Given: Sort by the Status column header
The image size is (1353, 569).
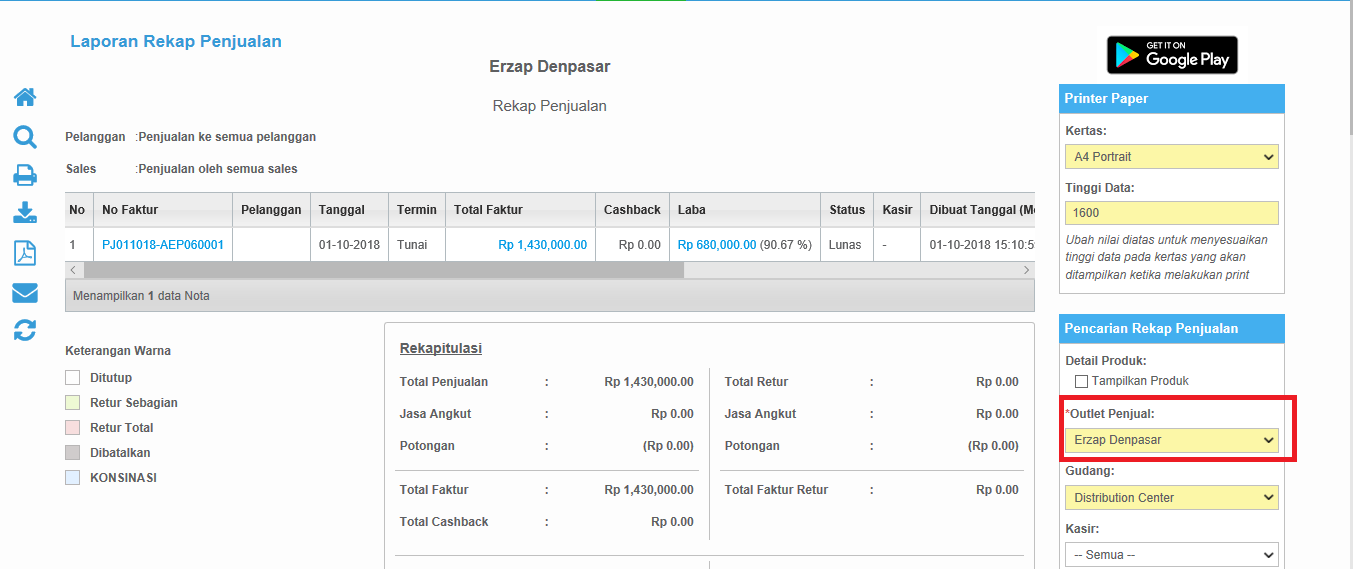Looking at the screenshot, I should 847,210.
